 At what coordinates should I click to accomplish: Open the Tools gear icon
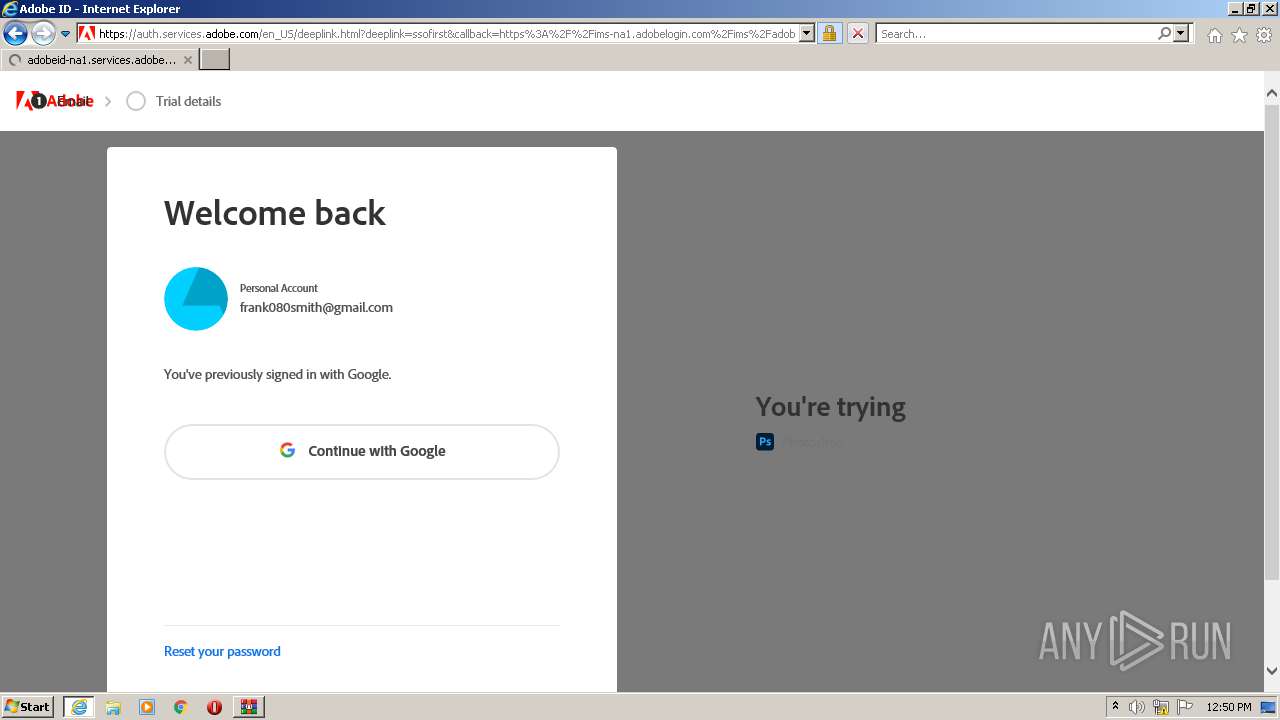[x=1264, y=35]
